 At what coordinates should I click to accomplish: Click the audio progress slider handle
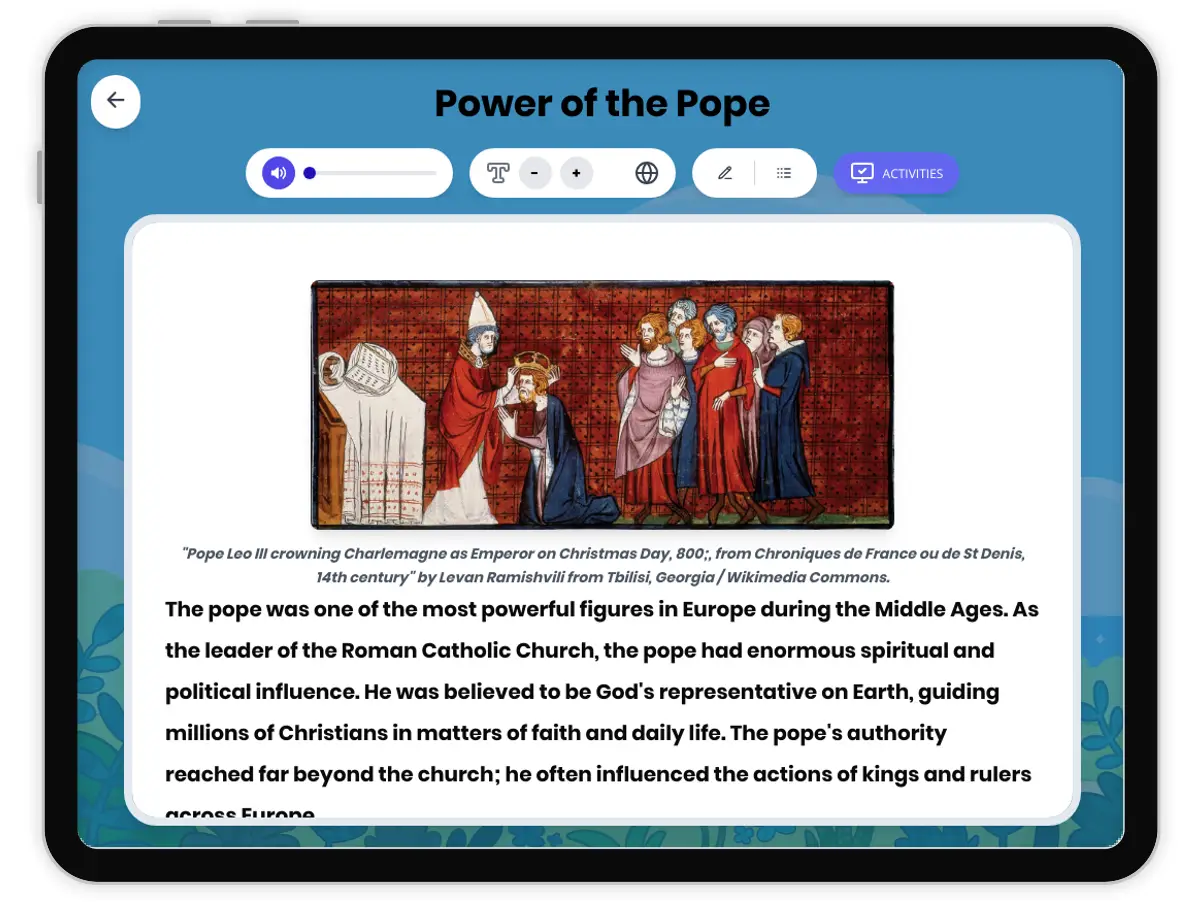coord(310,173)
